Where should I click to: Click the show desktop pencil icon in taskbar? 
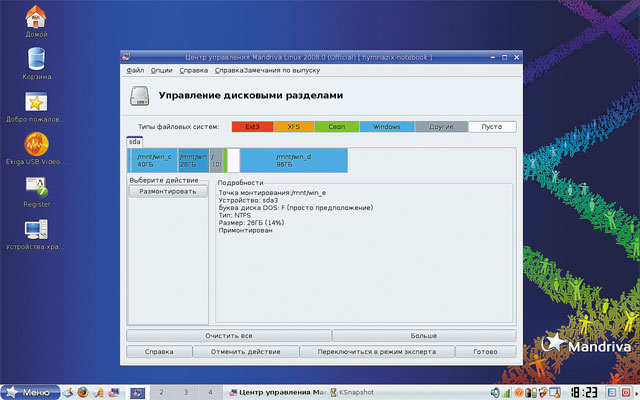(x=68, y=393)
